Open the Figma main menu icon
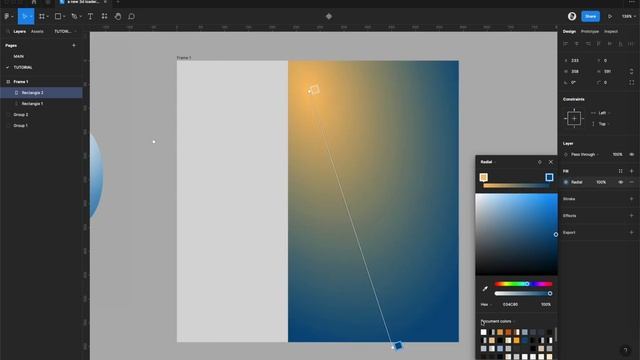 click(7, 16)
